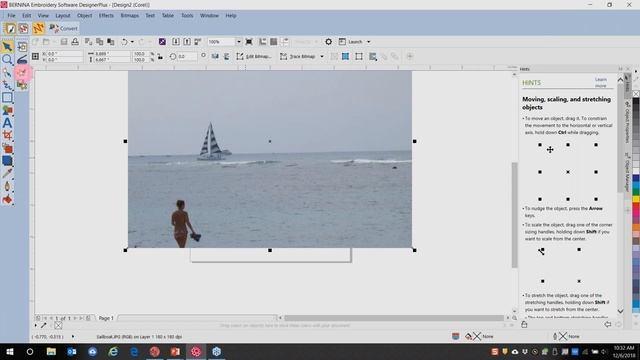
Task: Select the Rectangle tool
Action: click(x=7, y=98)
